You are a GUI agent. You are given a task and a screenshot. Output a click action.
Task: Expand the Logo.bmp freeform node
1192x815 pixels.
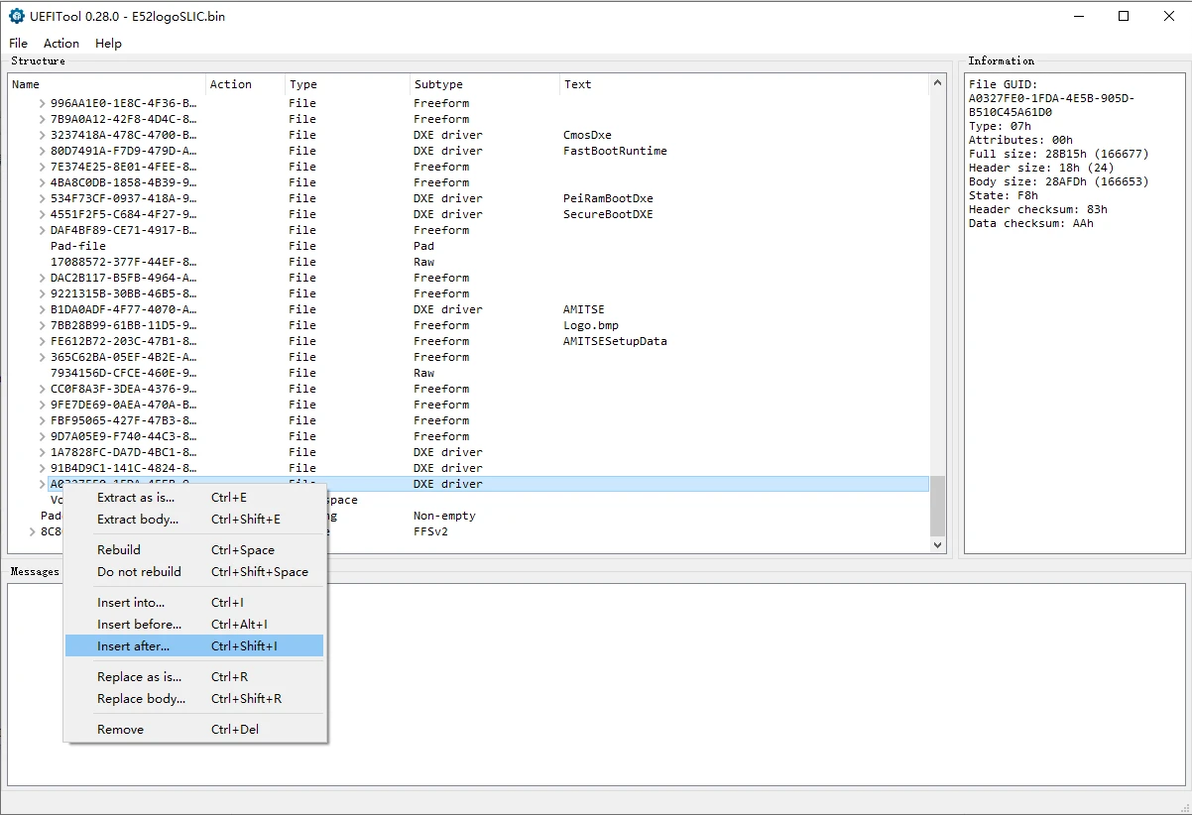tap(42, 325)
